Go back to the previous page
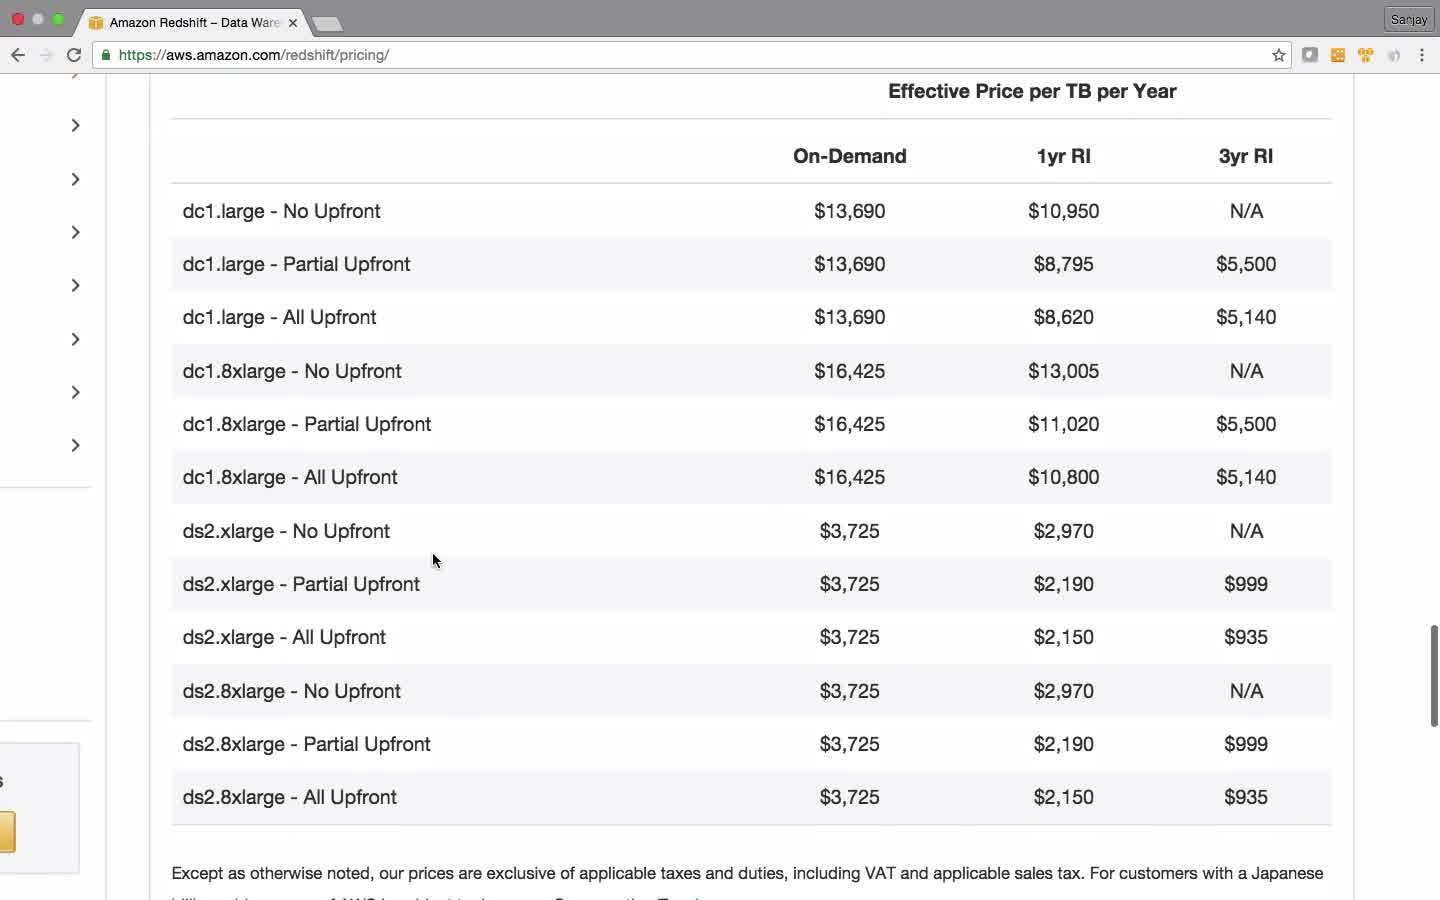The width and height of the screenshot is (1440, 900). (17, 55)
